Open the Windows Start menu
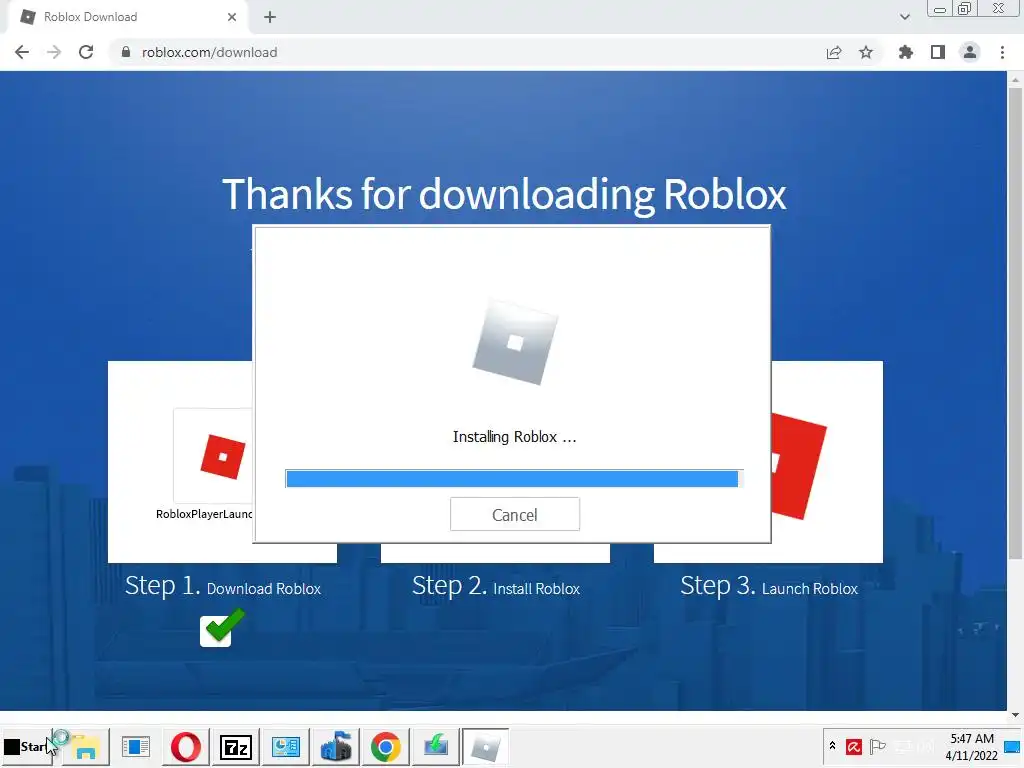This screenshot has width=1024, height=768. (x=25, y=746)
